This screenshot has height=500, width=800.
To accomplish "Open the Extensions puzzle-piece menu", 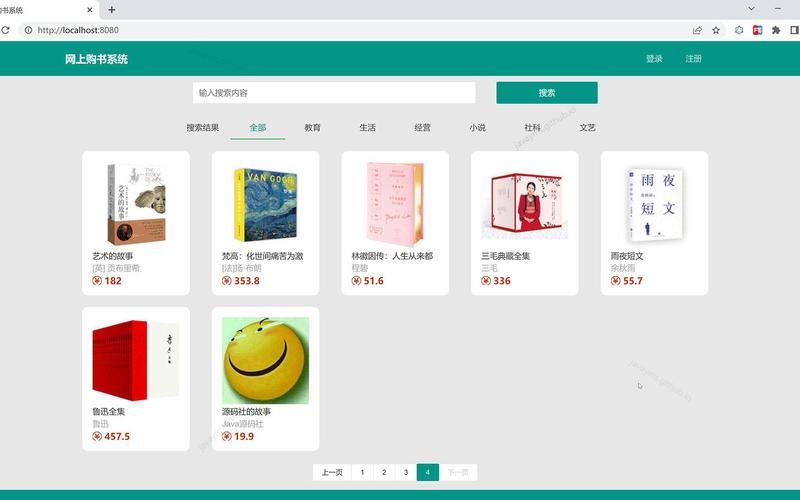I will (776, 30).
